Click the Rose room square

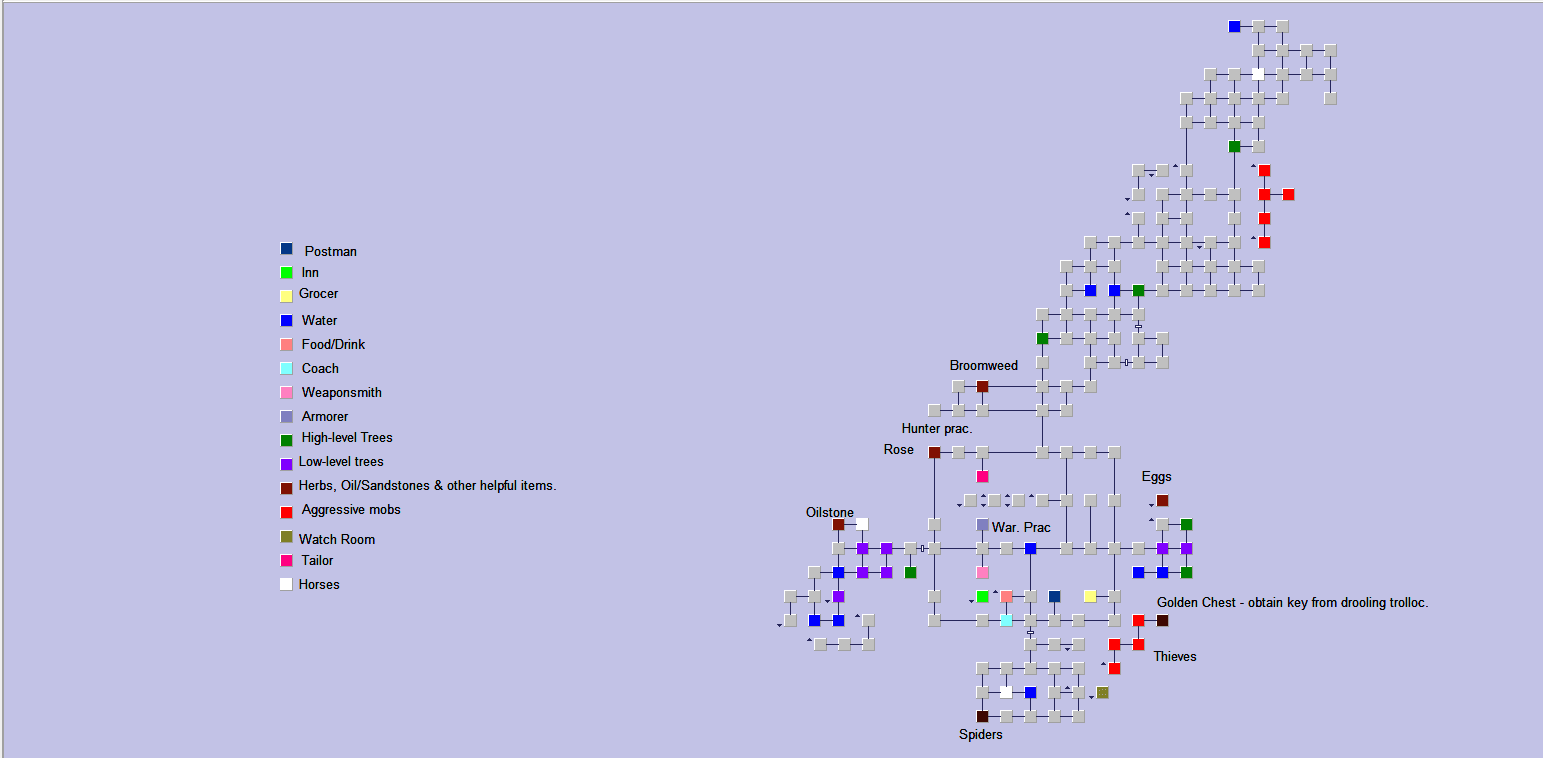click(935, 452)
